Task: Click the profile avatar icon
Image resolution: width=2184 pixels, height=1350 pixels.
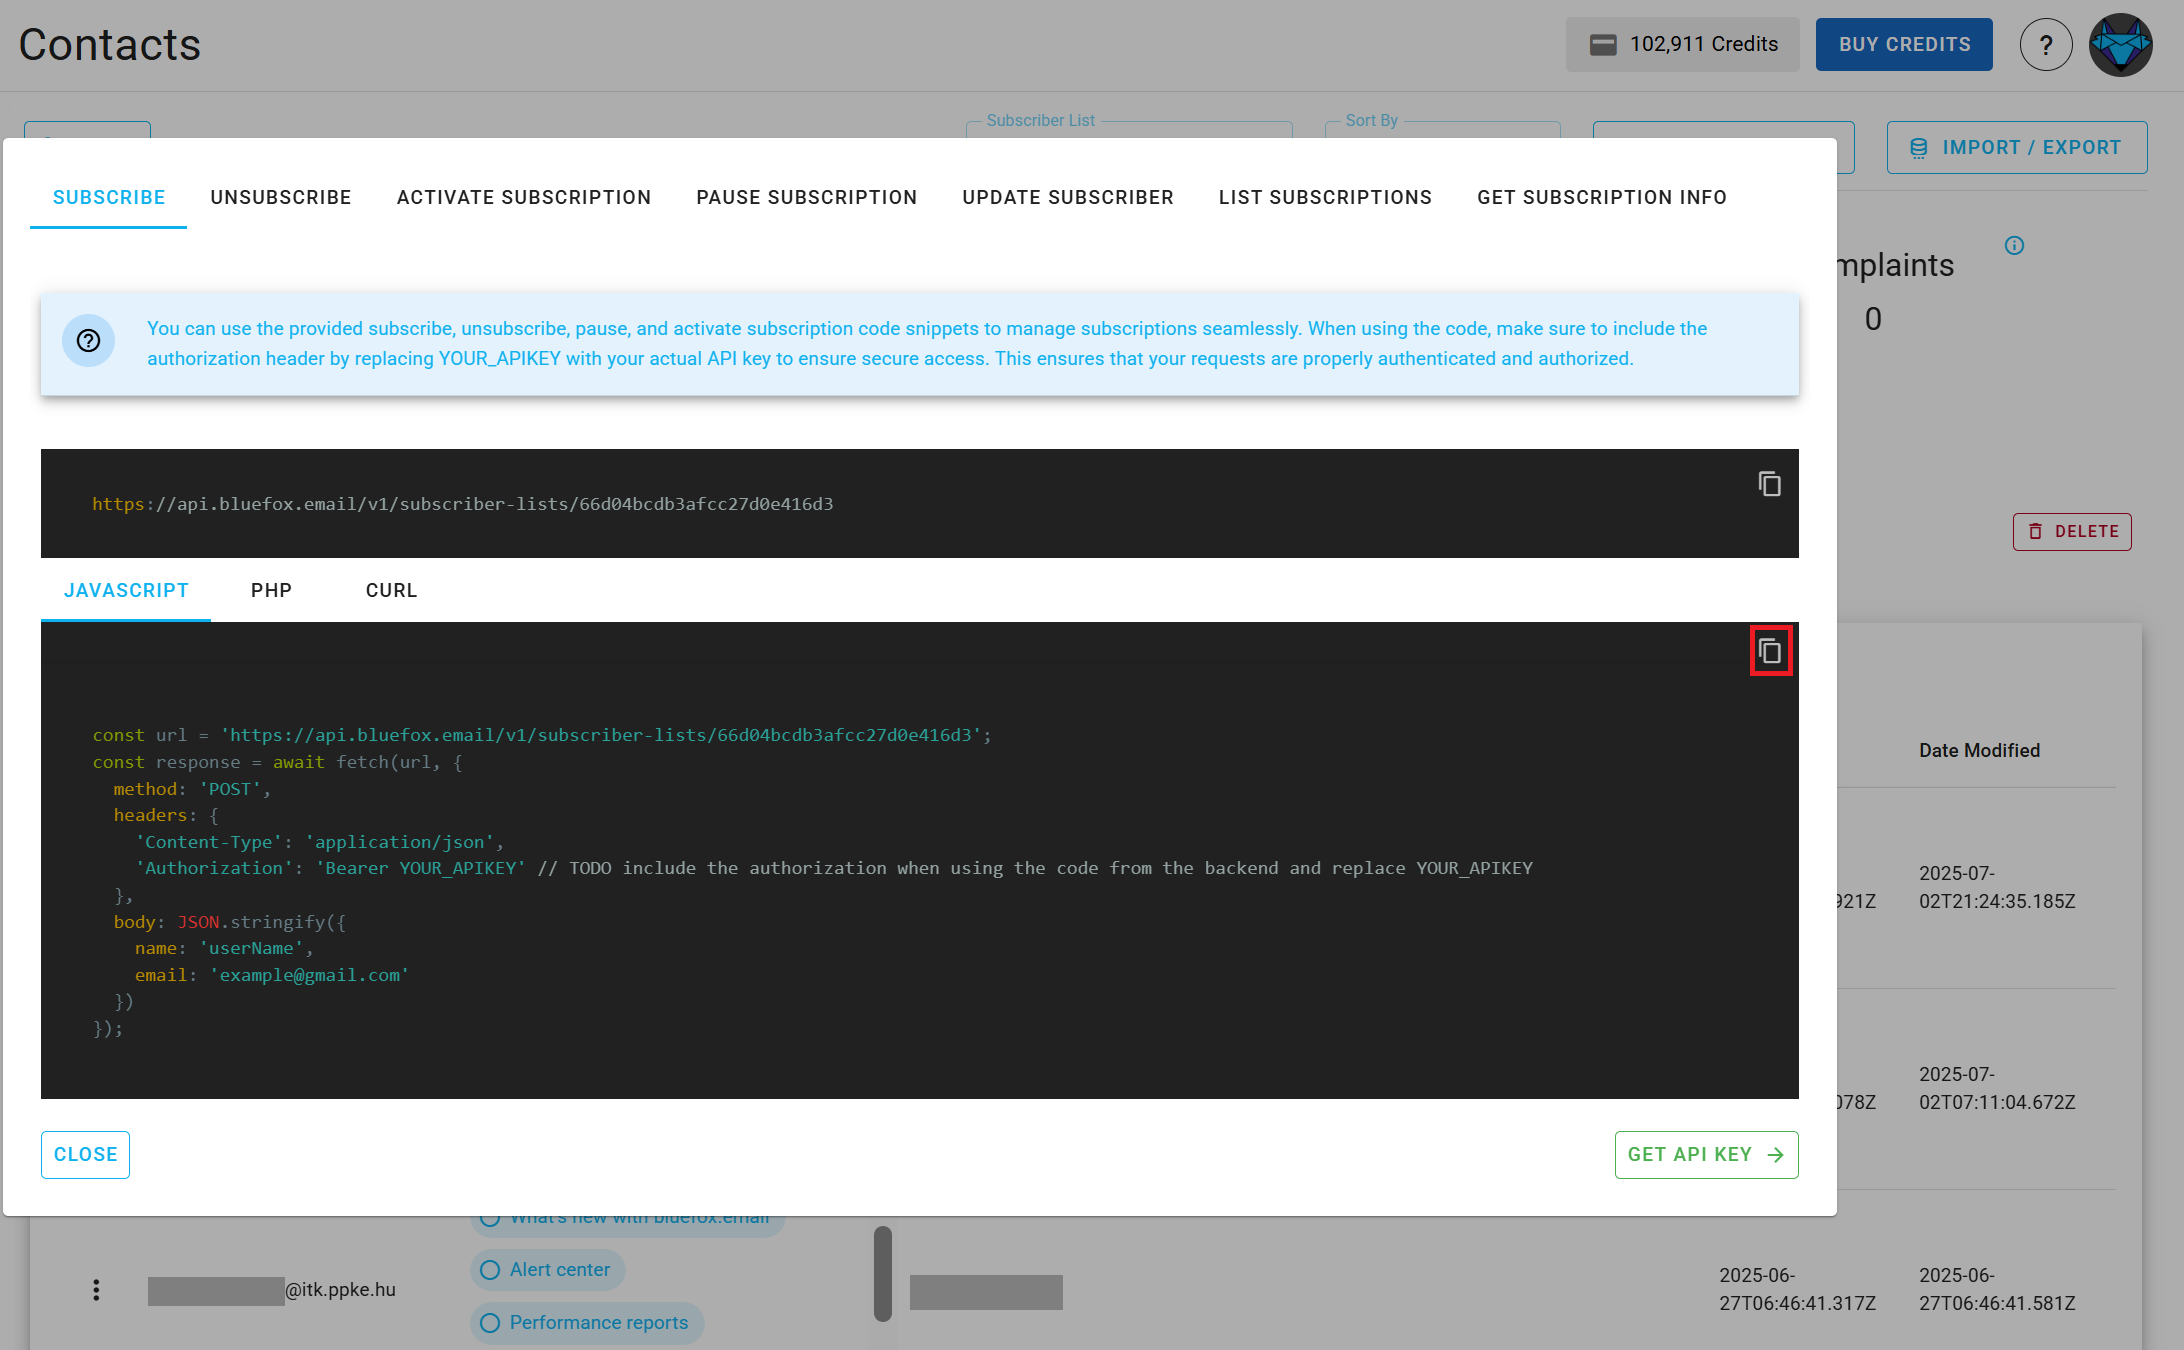Action: coord(2120,44)
